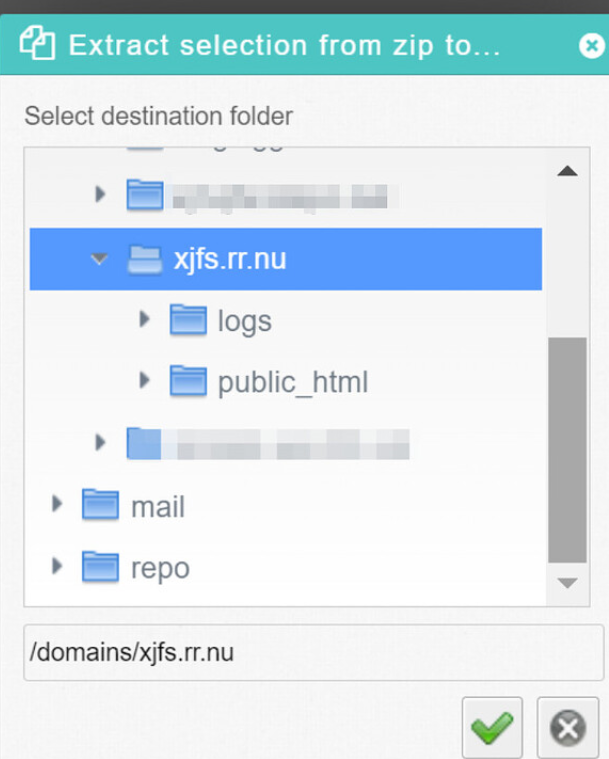Select the public_html folder as destination
The height and width of the screenshot is (759, 609).
pyautogui.click(x=292, y=381)
